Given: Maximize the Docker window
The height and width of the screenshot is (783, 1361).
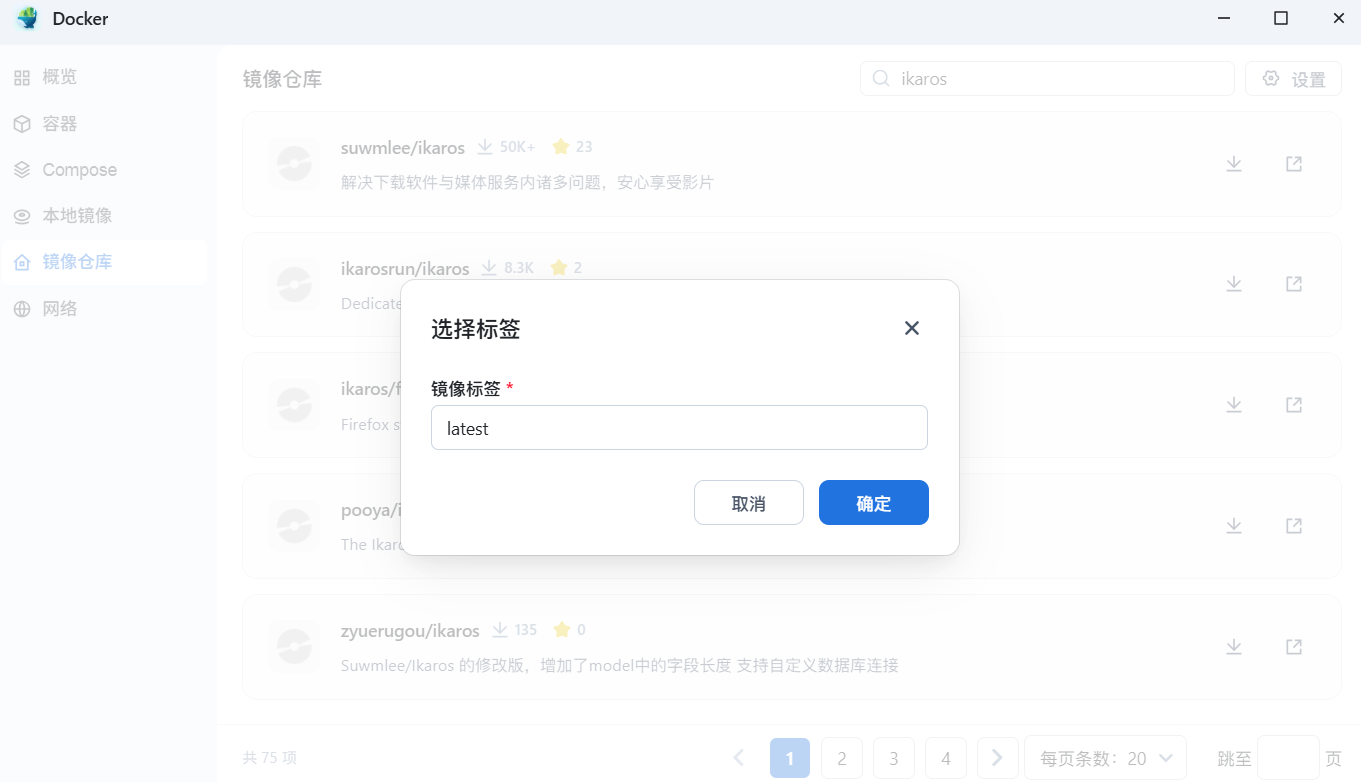Looking at the screenshot, I should point(1281,18).
